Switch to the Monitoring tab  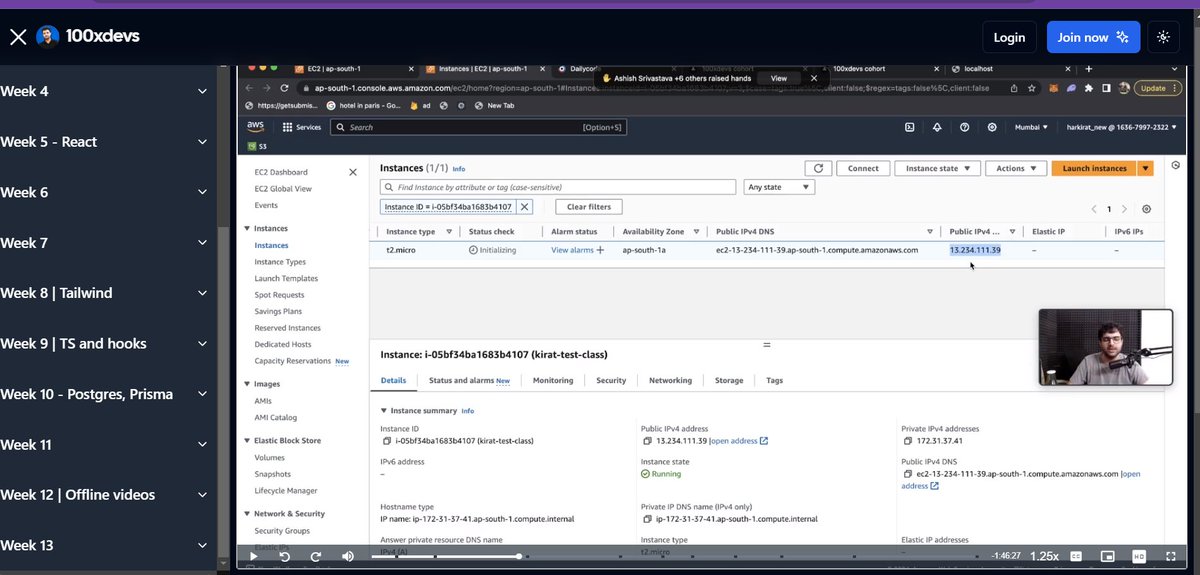pyautogui.click(x=553, y=381)
